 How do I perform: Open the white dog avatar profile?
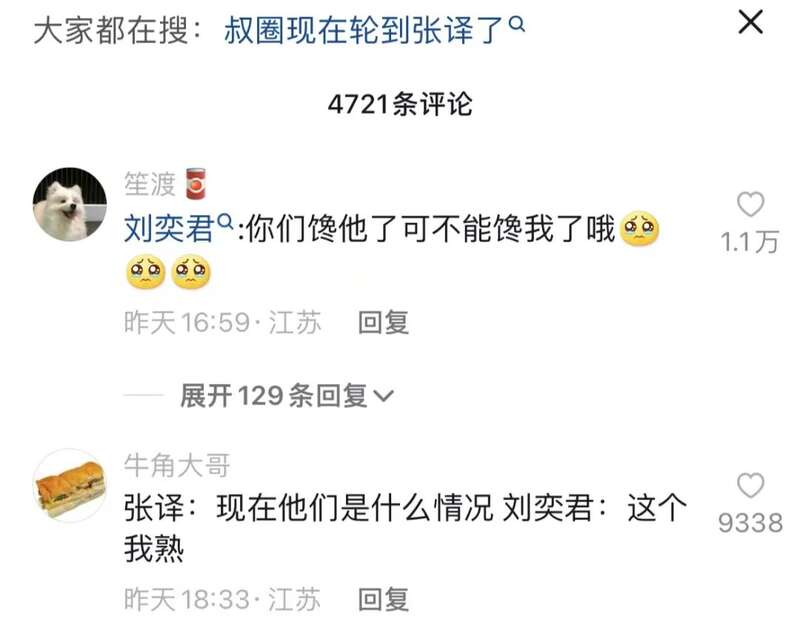pyautogui.click(x=70, y=204)
